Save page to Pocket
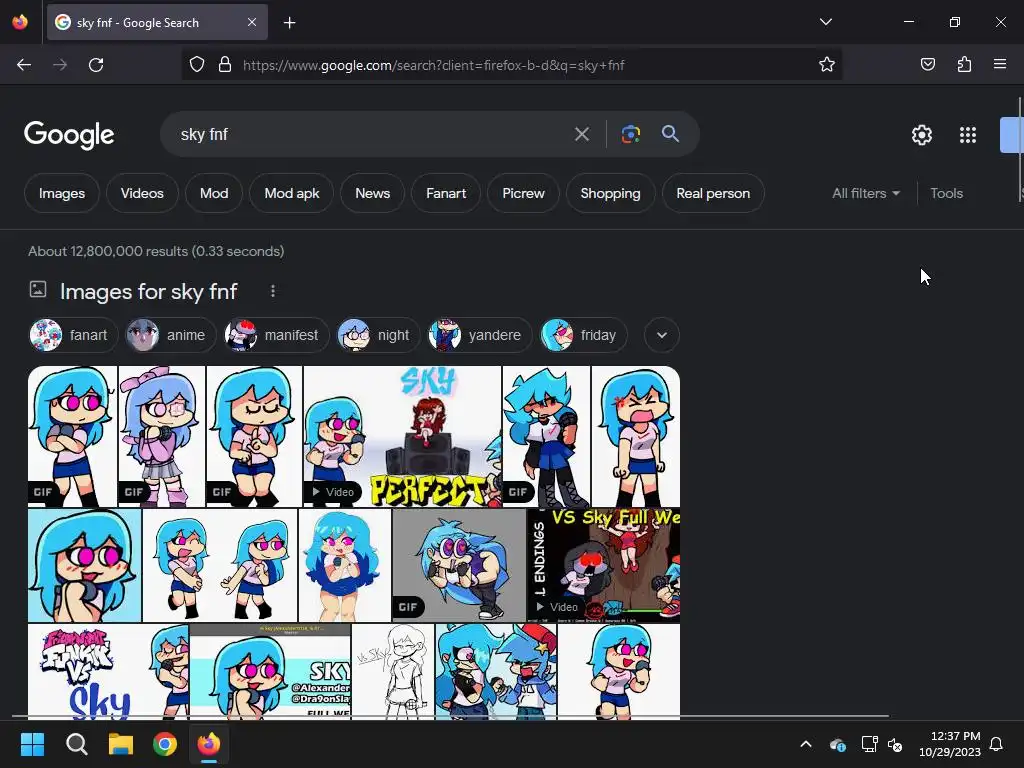This screenshot has height=768, width=1024. click(927, 64)
